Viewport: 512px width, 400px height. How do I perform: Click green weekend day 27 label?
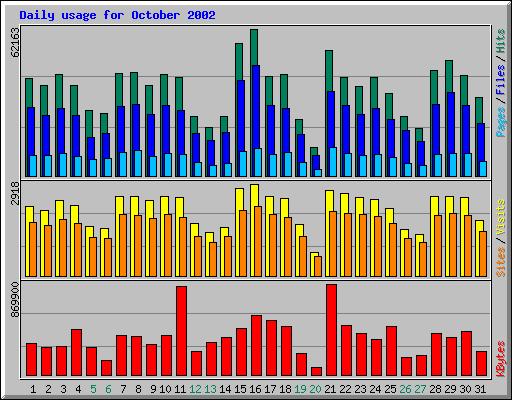420,389
